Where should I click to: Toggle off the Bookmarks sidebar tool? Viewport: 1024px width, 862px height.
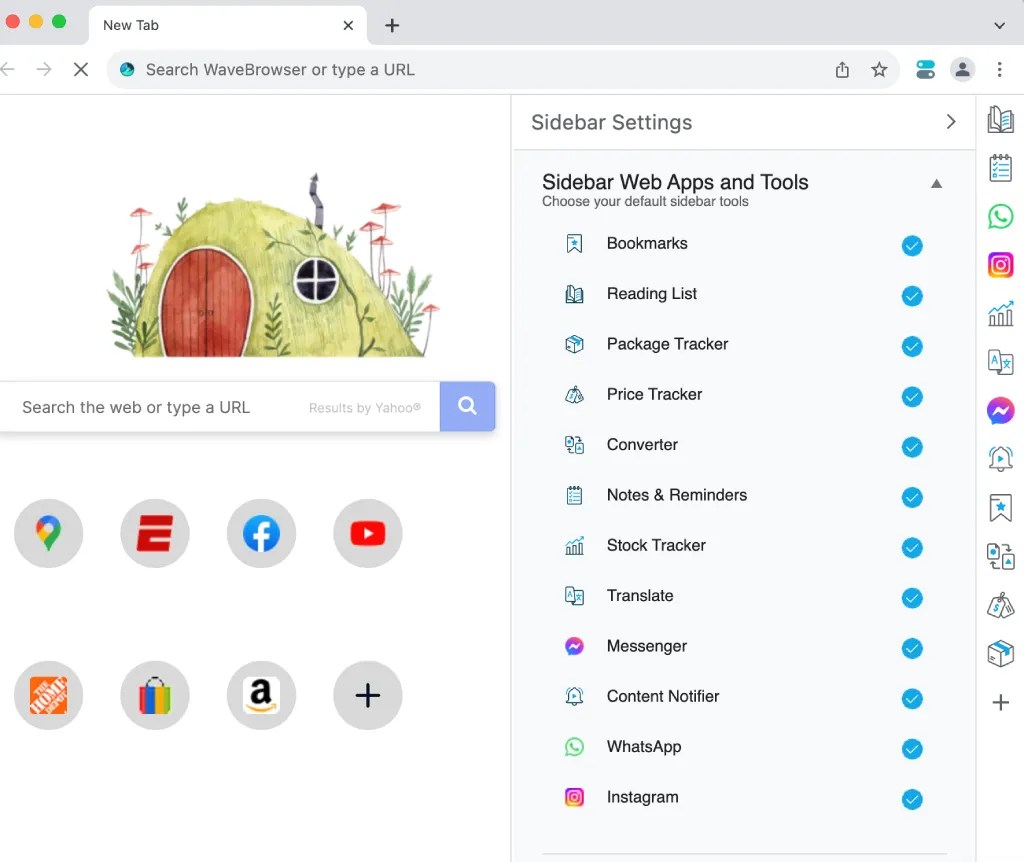911,245
